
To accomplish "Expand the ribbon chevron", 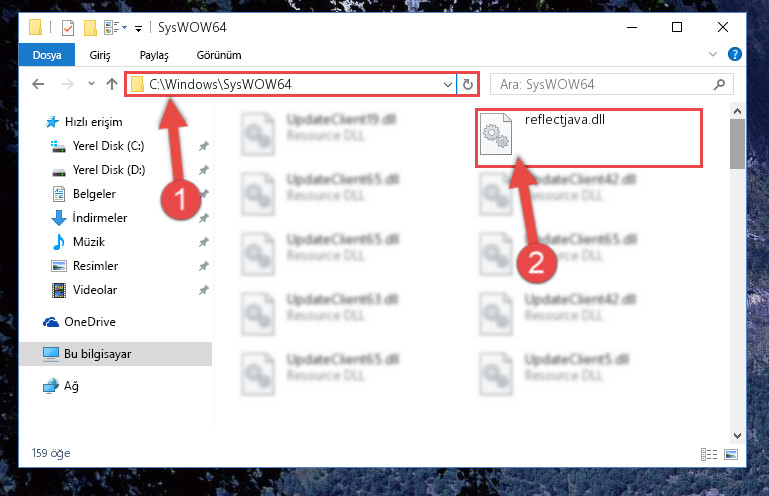I will (x=713, y=54).
